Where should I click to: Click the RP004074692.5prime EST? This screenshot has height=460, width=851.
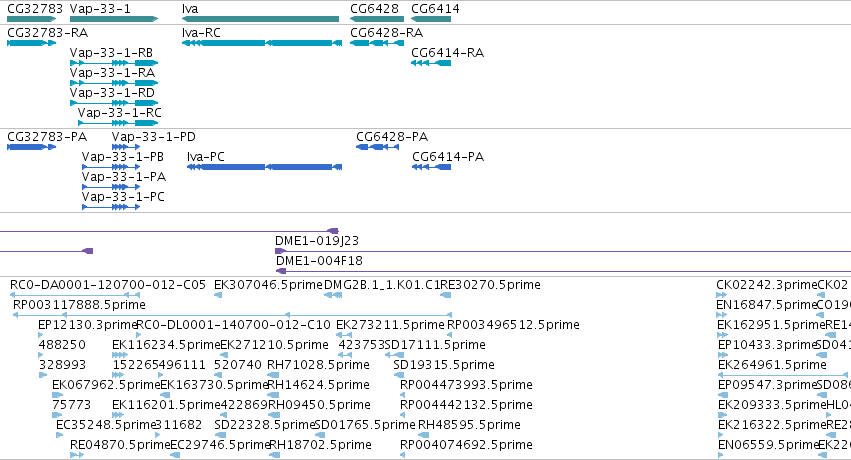pos(403,456)
